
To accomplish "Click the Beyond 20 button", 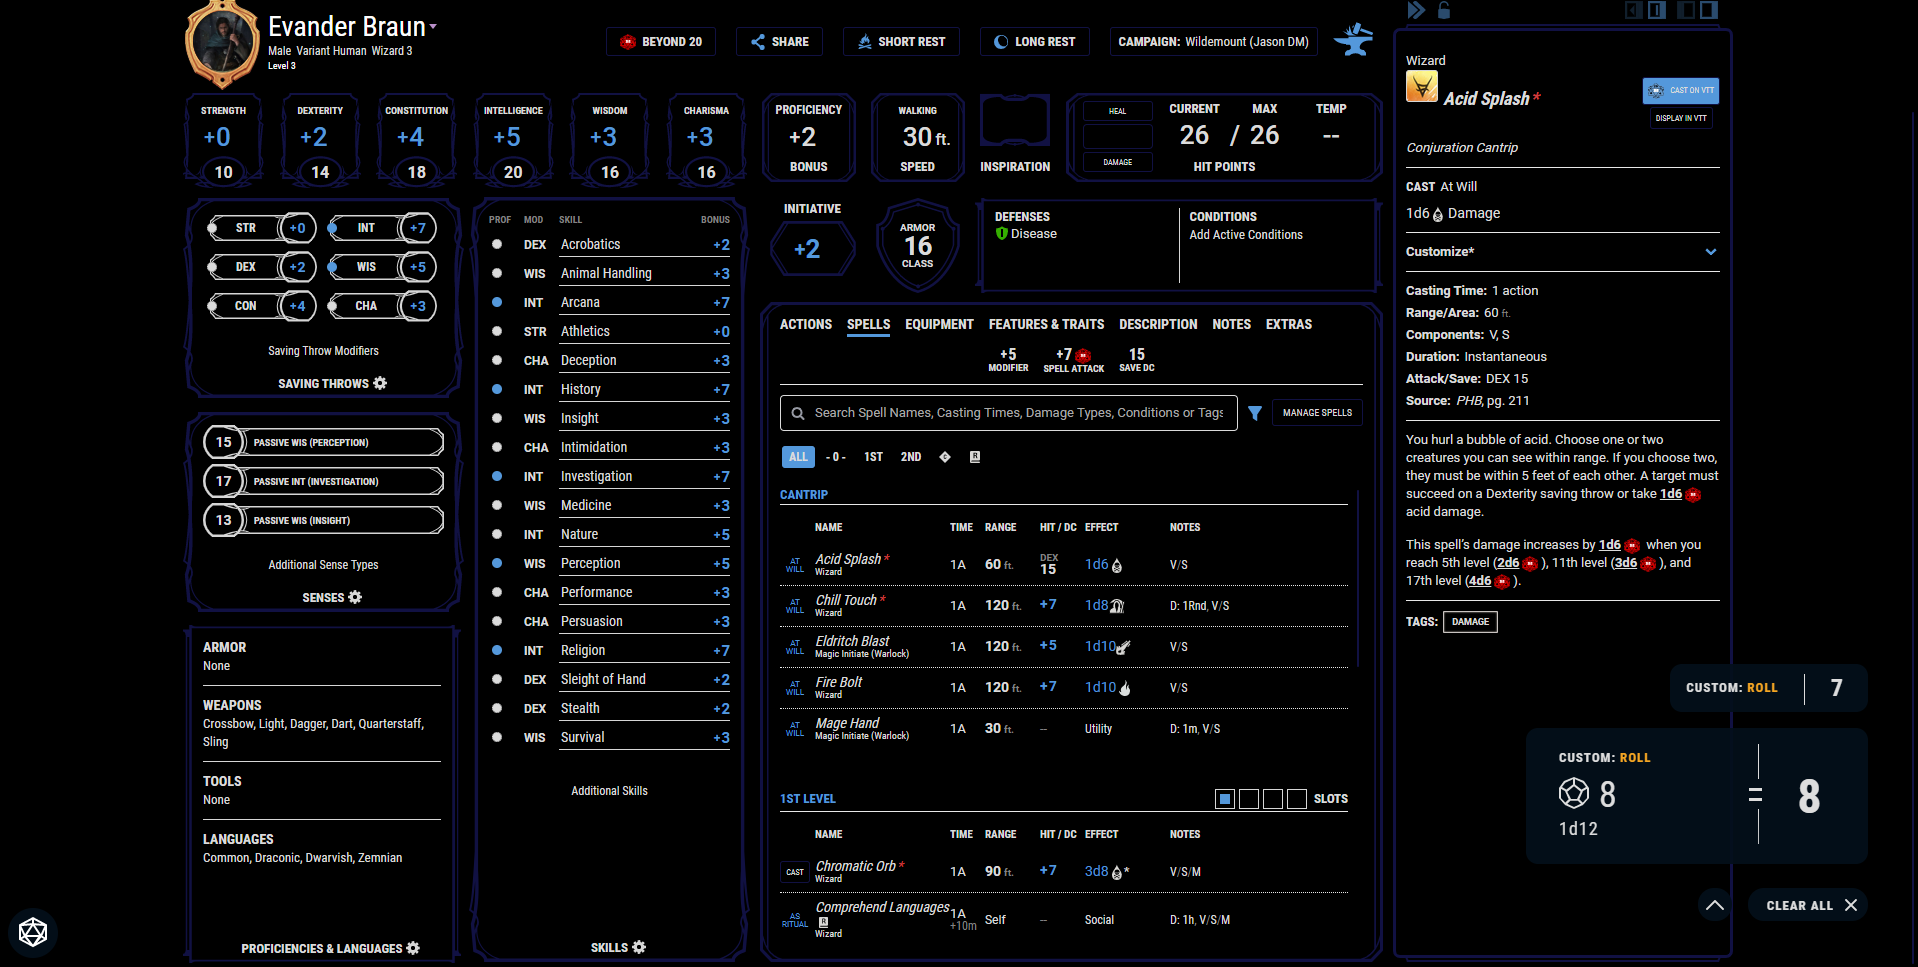I will [x=661, y=42].
